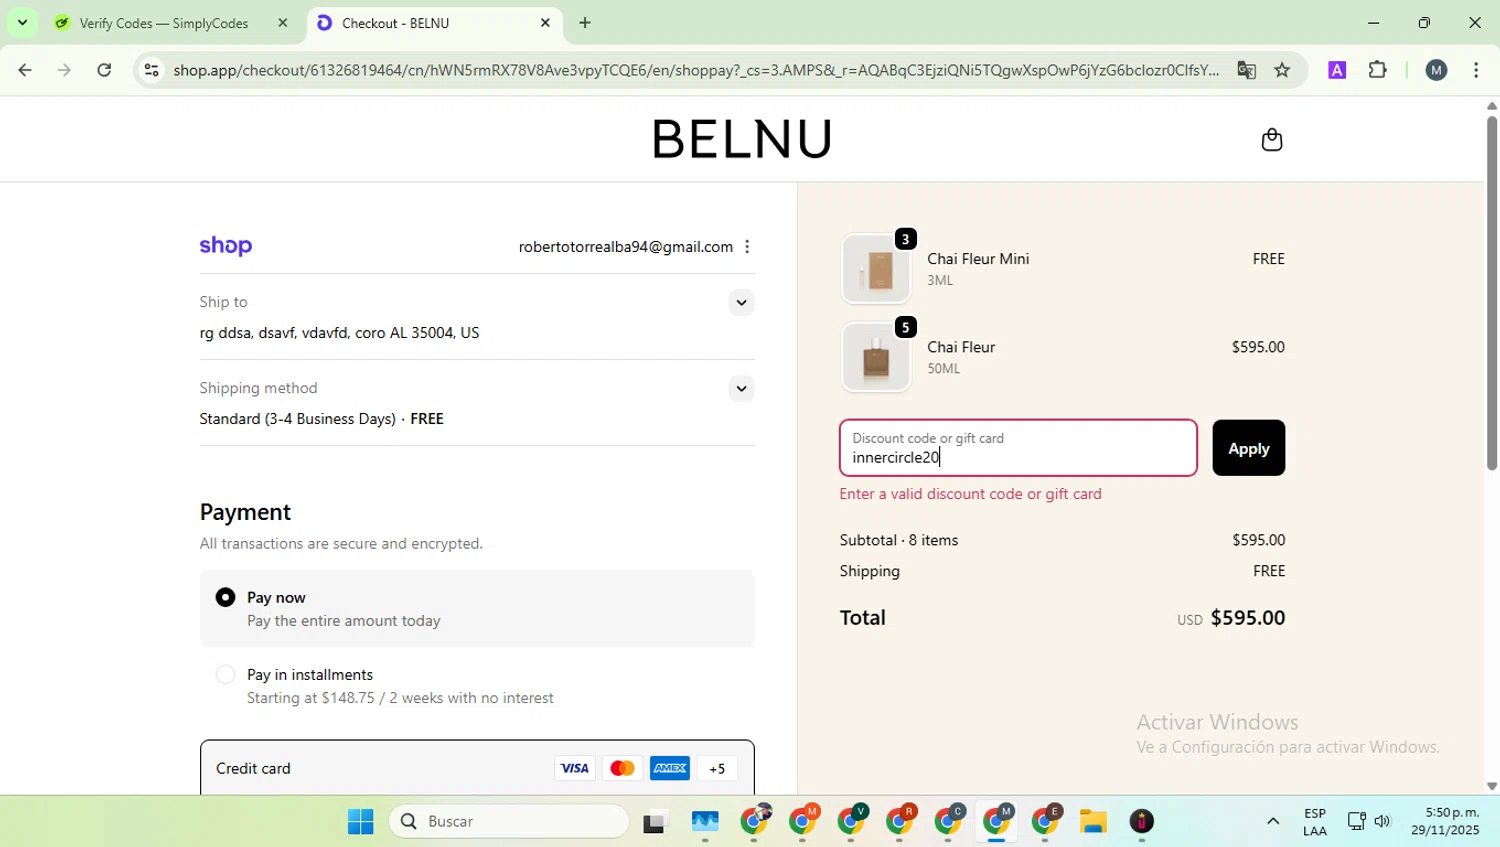Click the Shop Pay logo

click(x=226, y=246)
